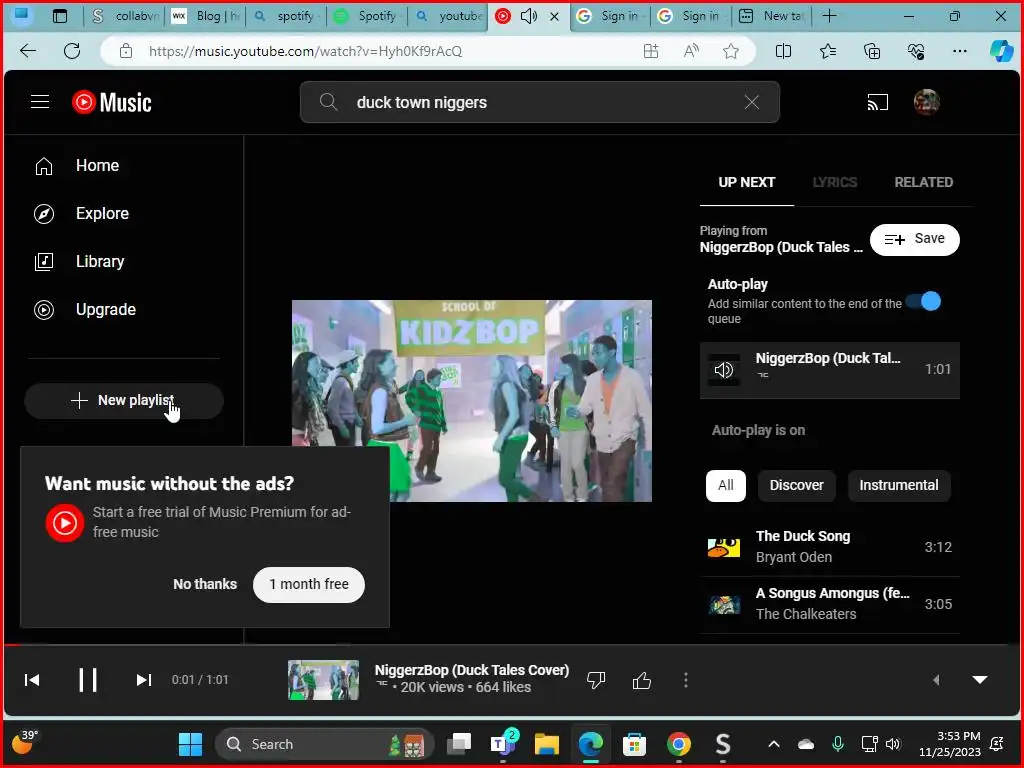Switch to the LYRICS tab
The width and height of the screenshot is (1024, 768).
835,182
